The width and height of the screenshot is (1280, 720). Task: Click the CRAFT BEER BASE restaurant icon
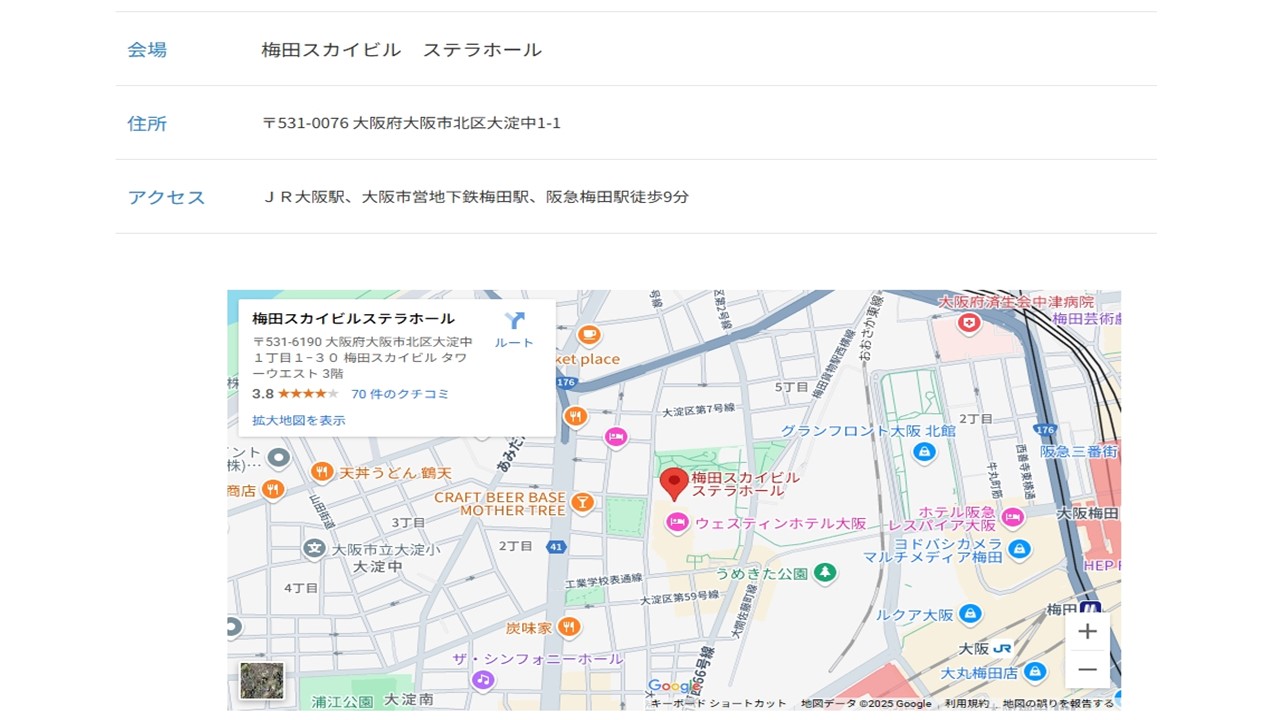(582, 503)
